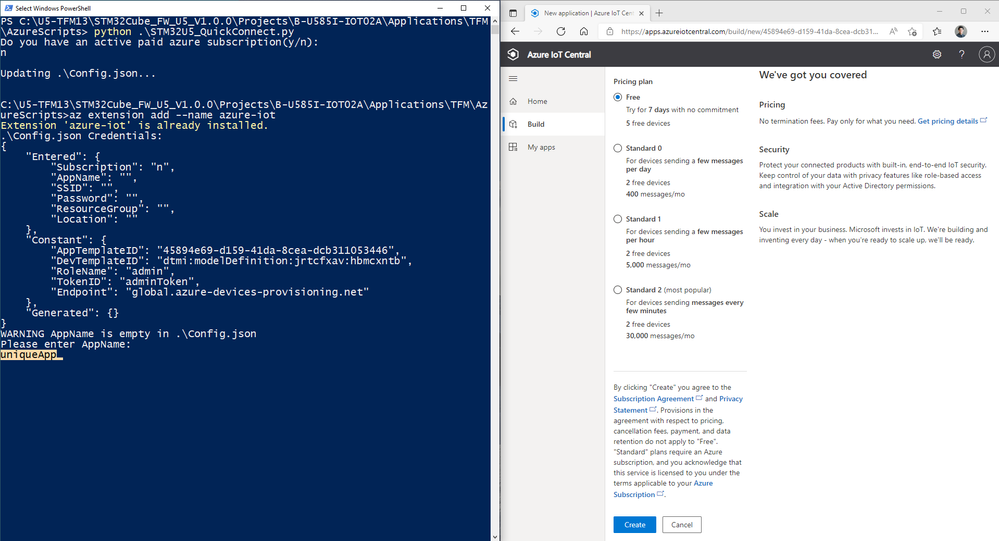
Task: Click the "We've got you covered" heading
Action: [x=813, y=75]
